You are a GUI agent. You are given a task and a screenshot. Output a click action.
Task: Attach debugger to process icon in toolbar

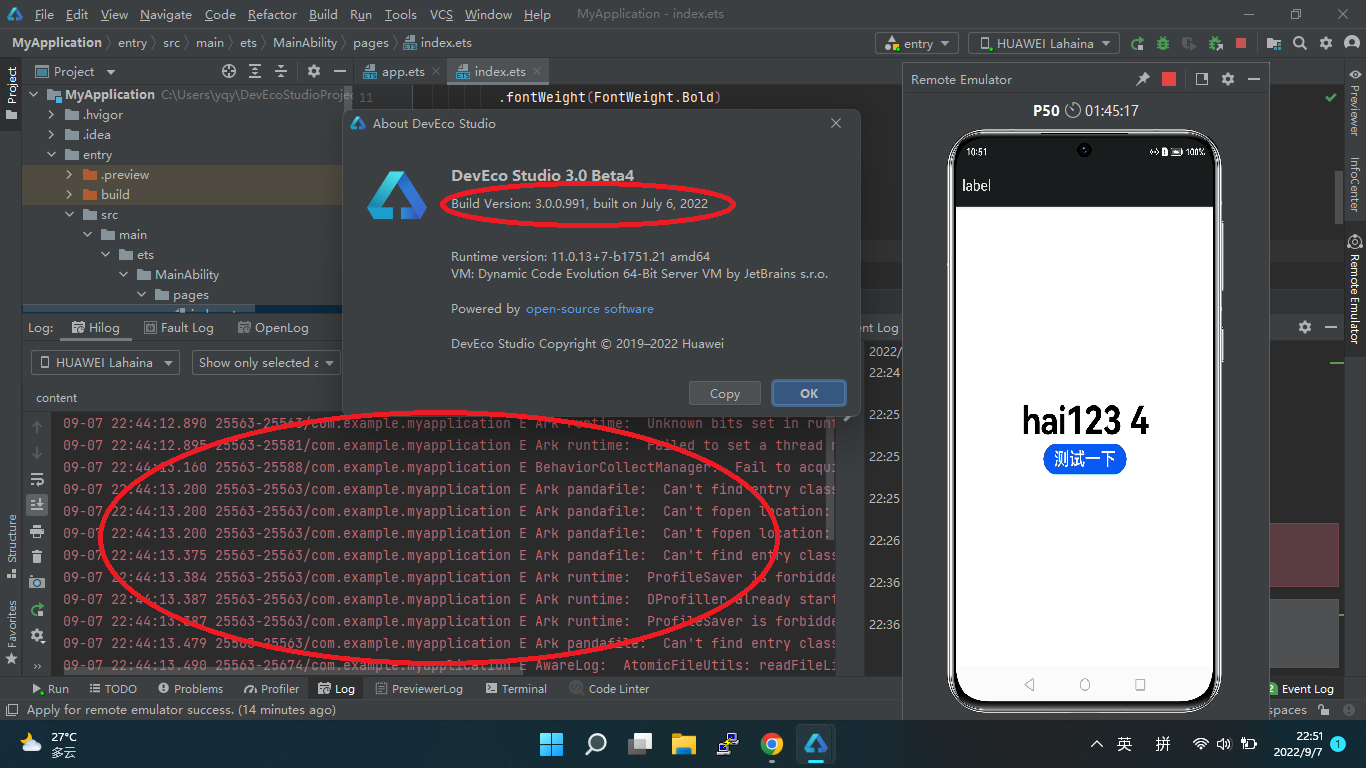(1215, 43)
